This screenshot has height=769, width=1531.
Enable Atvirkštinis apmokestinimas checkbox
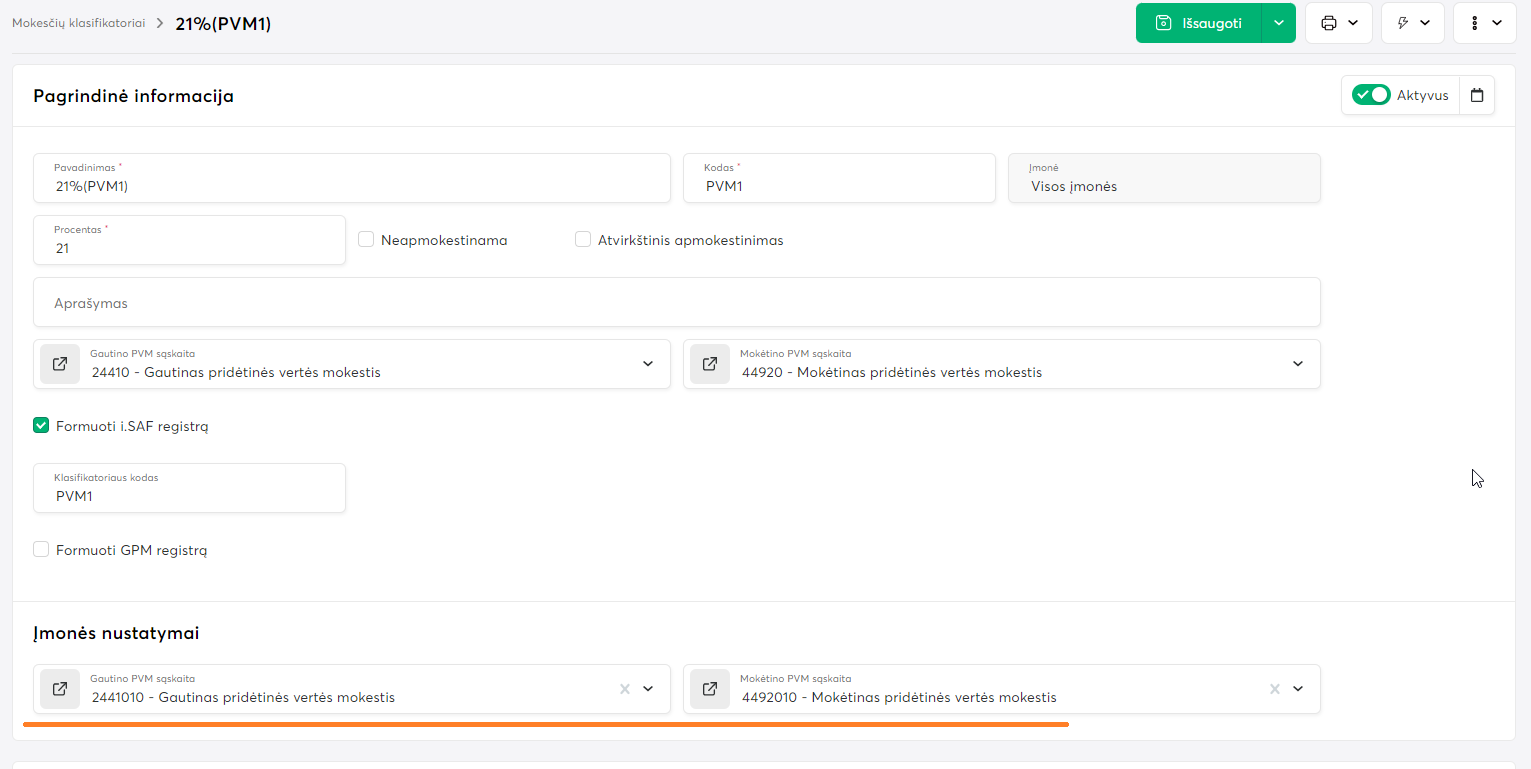(583, 240)
